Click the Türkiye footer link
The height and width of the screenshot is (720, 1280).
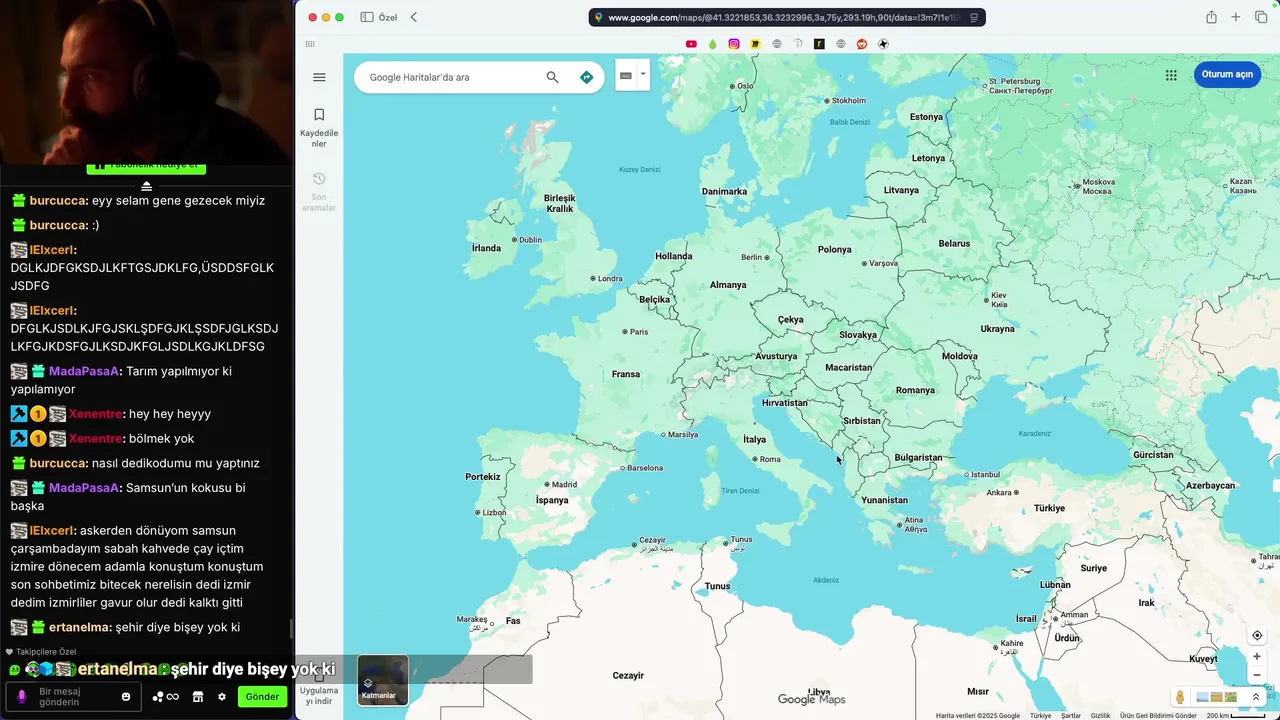pos(1041,716)
